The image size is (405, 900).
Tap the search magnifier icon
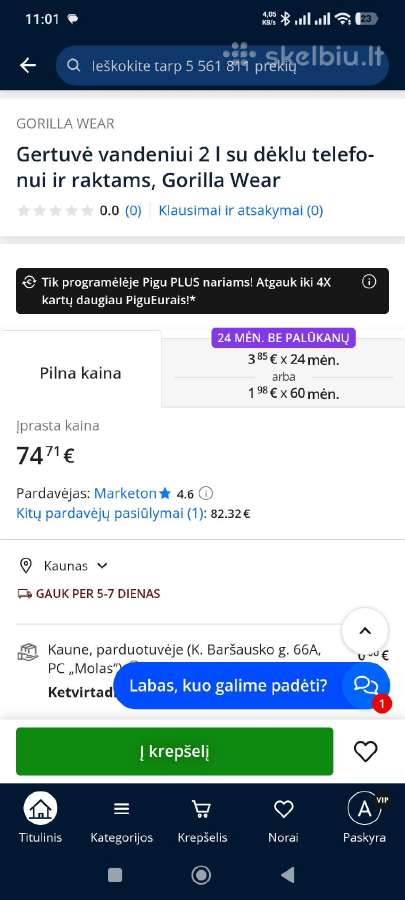point(73,65)
